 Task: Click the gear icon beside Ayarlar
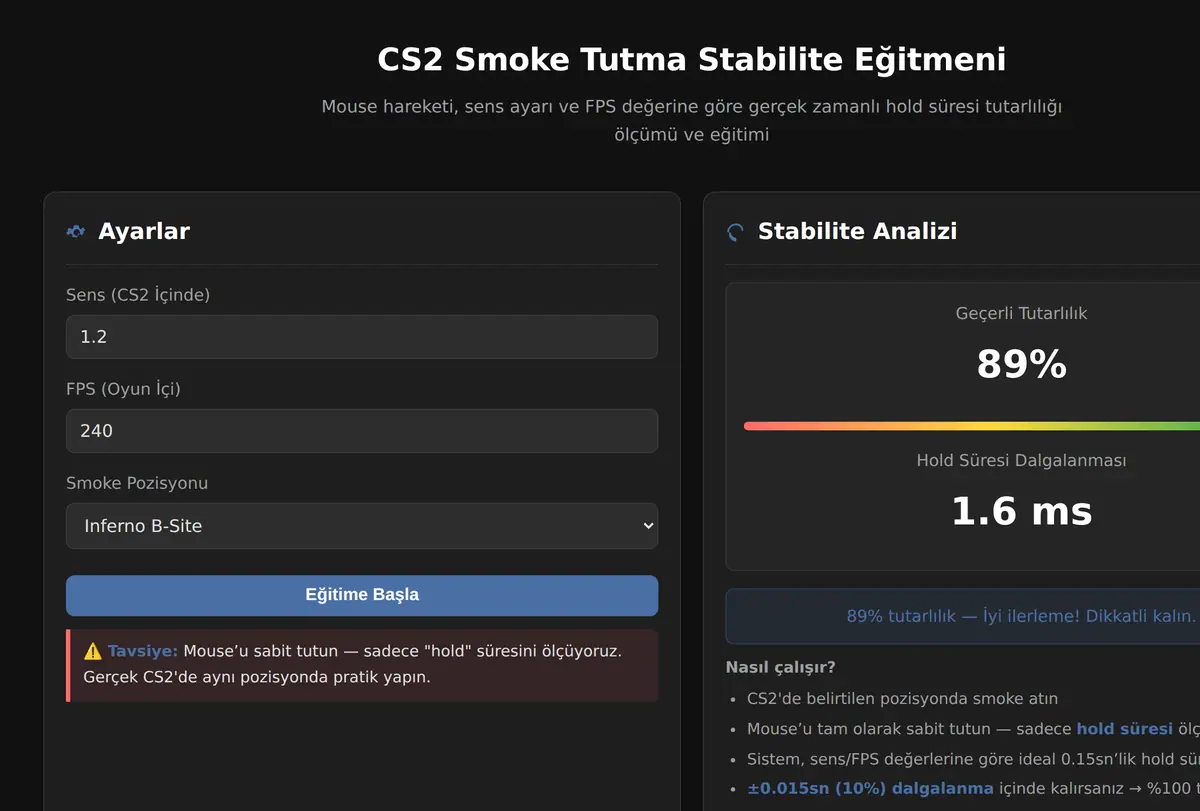pyautogui.click(x=76, y=232)
